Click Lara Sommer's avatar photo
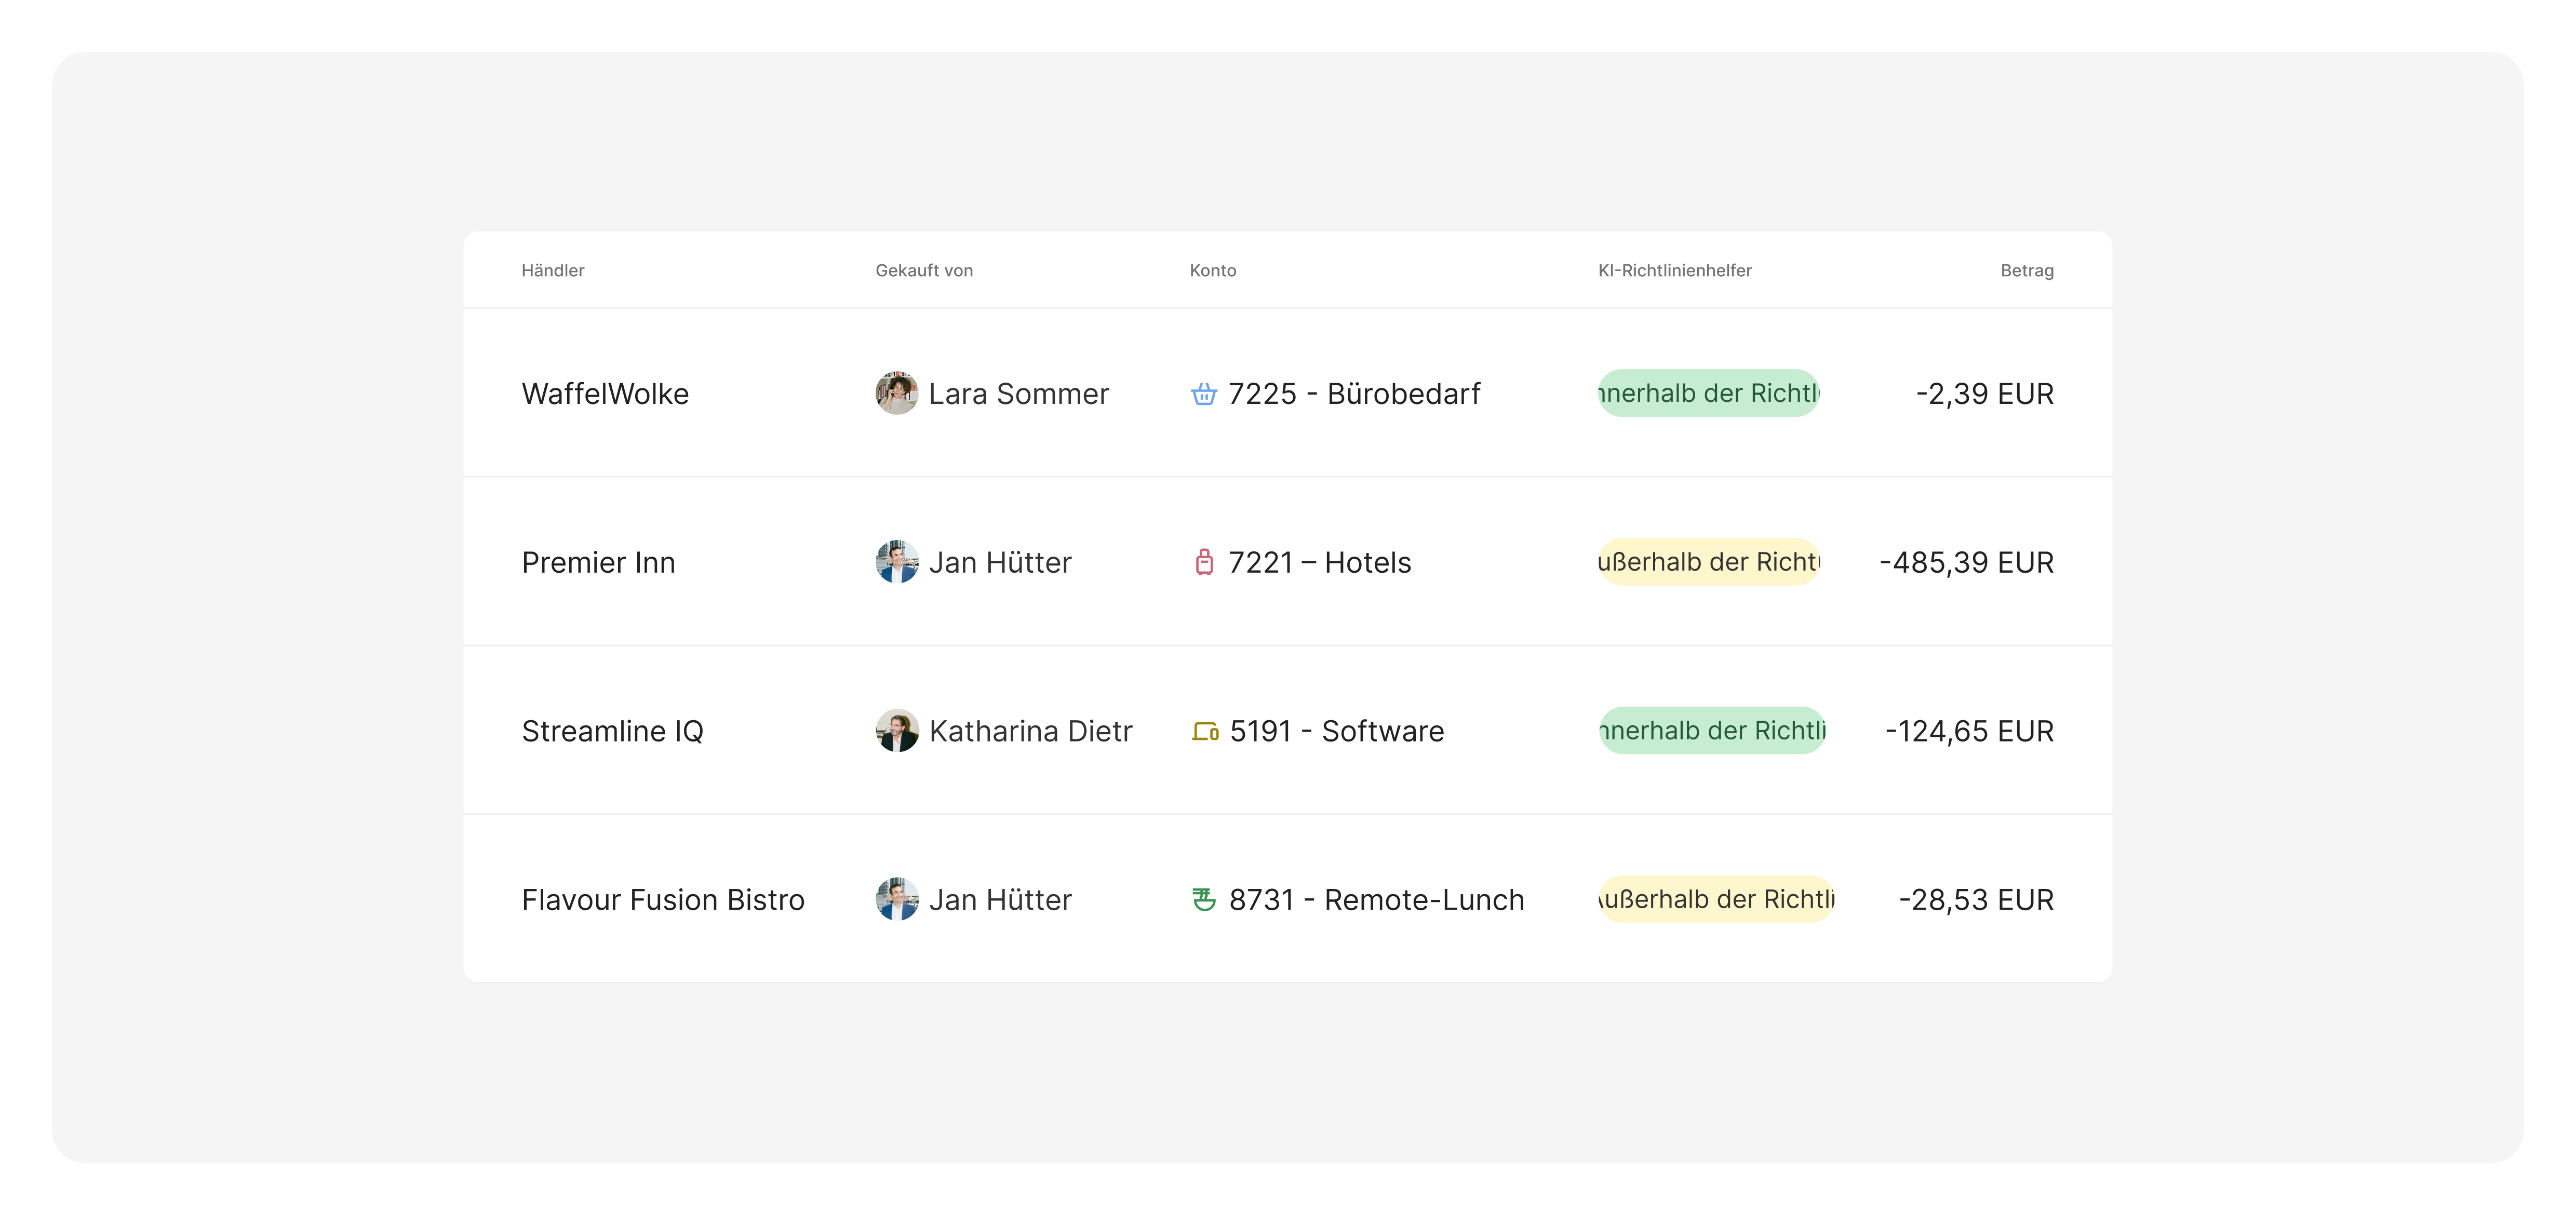Viewport: 2576px width, 1215px height. click(x=896, y=394)
